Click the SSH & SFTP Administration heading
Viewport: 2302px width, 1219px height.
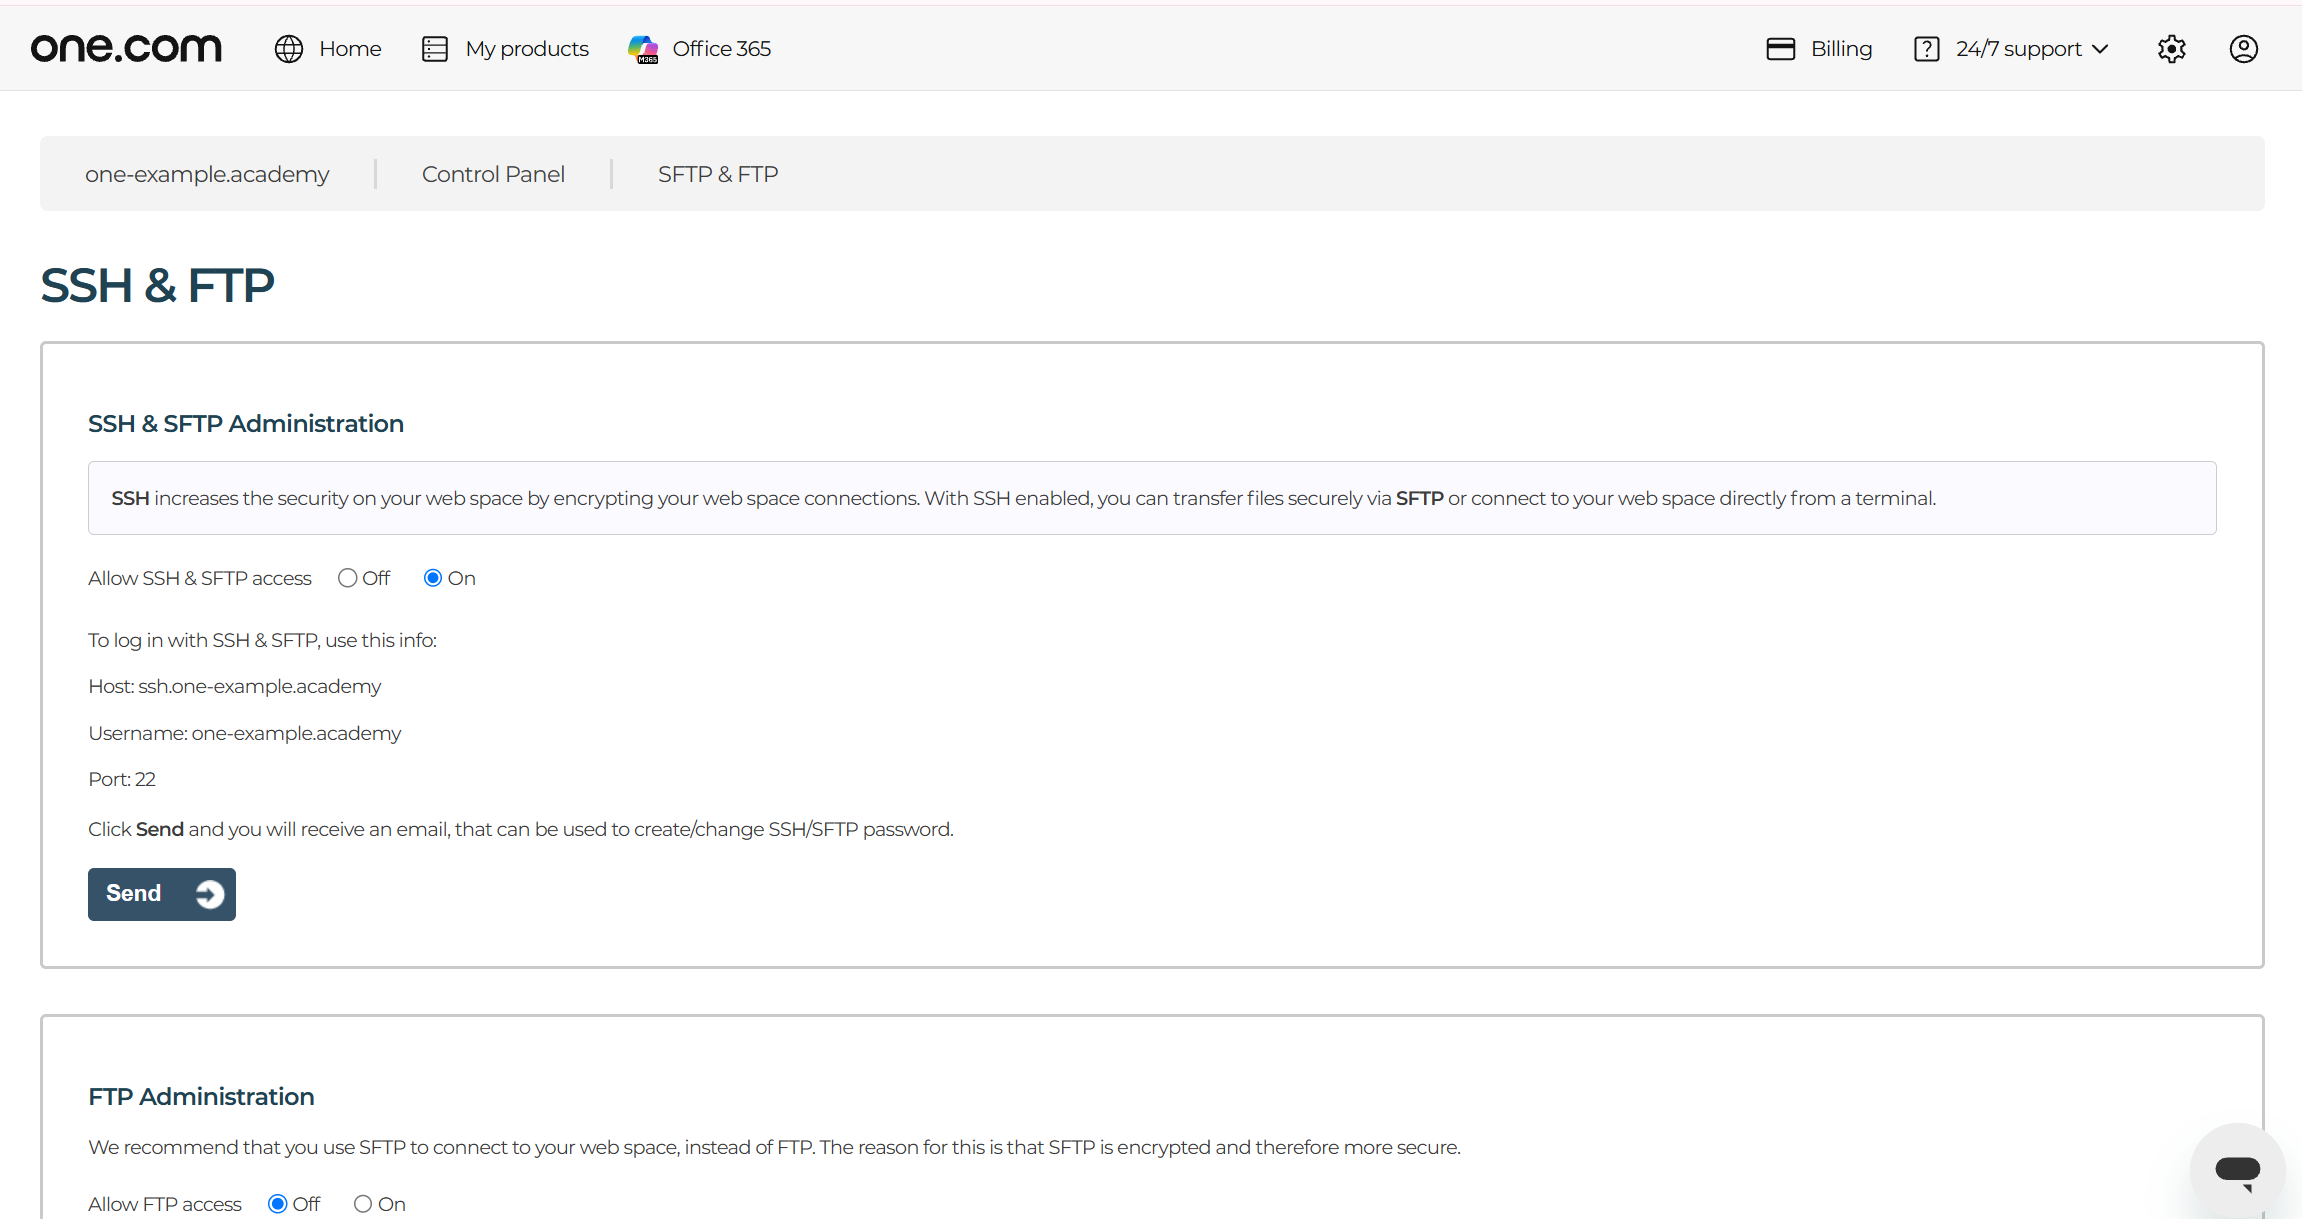(x=246, y=424)
